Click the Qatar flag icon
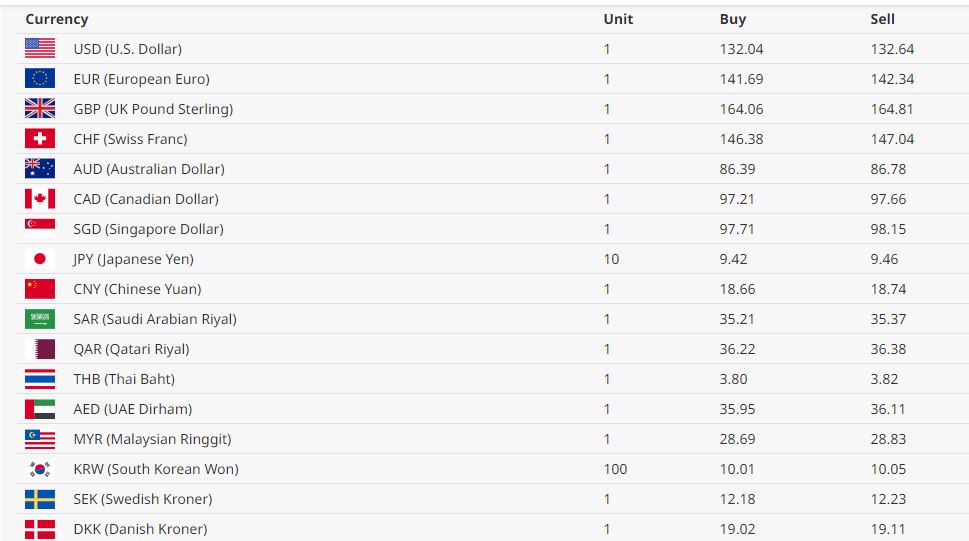Viewport: 969px width, 541px height. pyautogui.click(x=40, y=348)
